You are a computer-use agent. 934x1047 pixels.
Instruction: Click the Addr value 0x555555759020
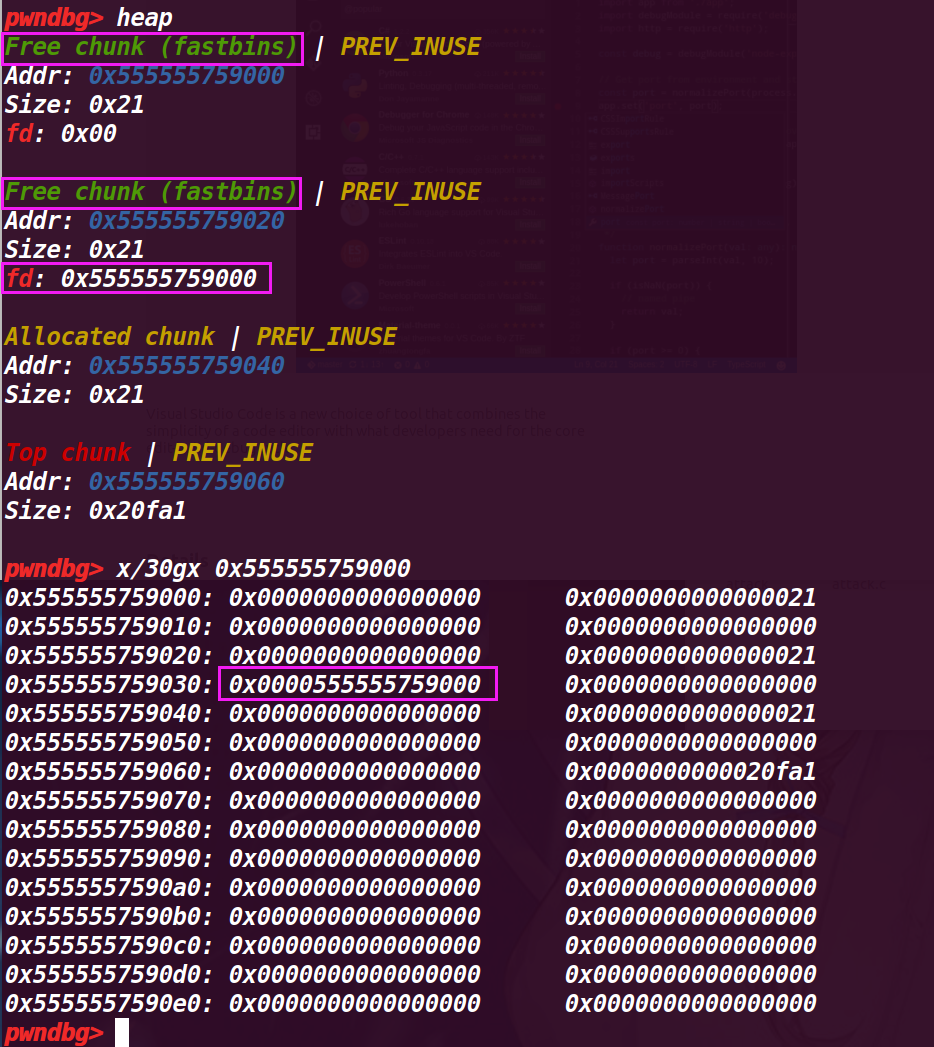(186, 221)
